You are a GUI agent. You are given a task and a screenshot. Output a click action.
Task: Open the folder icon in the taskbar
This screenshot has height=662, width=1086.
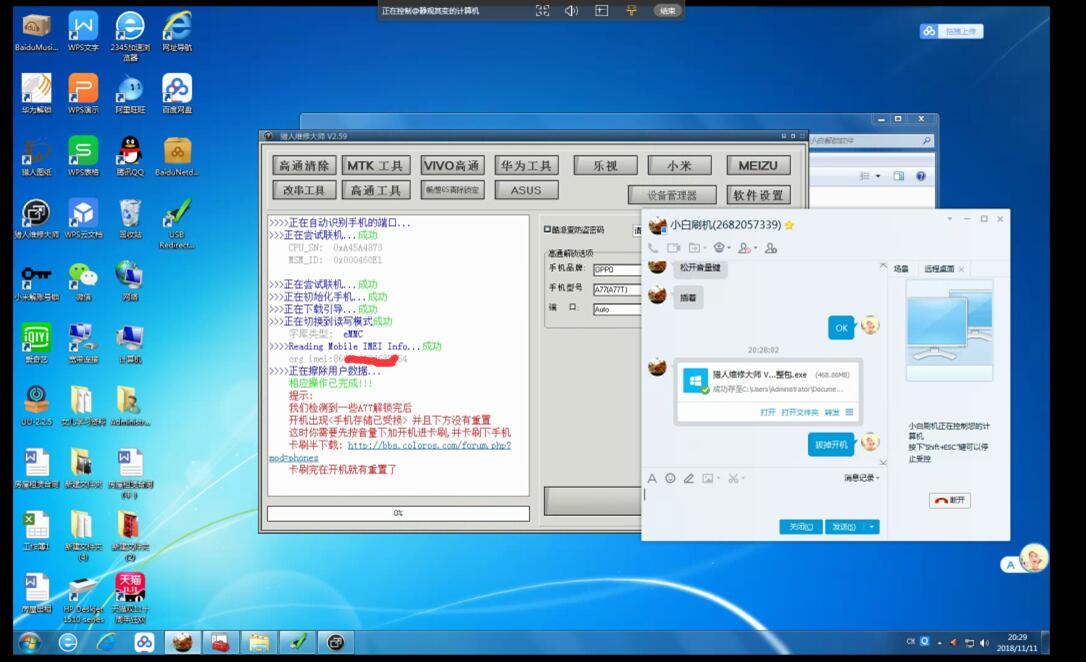click(x=258, y=643)
